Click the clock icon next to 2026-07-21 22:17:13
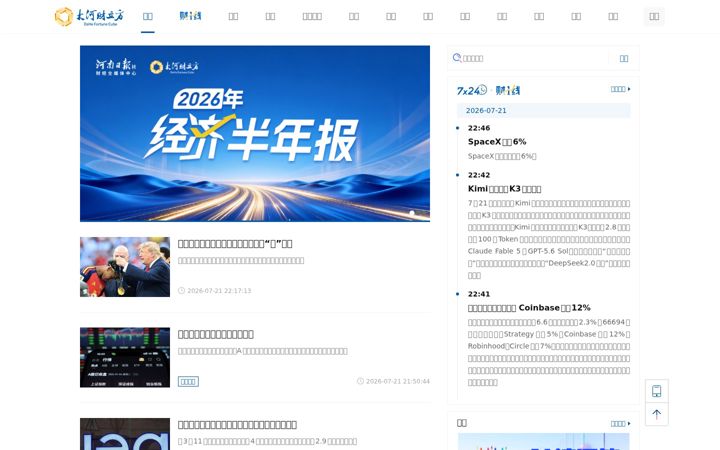720x450 pixels. pyautogui.click(x=181, y=291)
